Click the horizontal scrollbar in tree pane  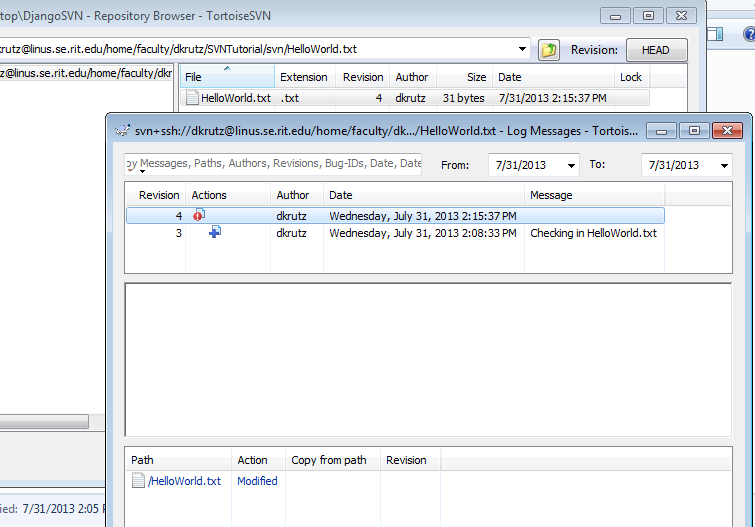point(44,422)
